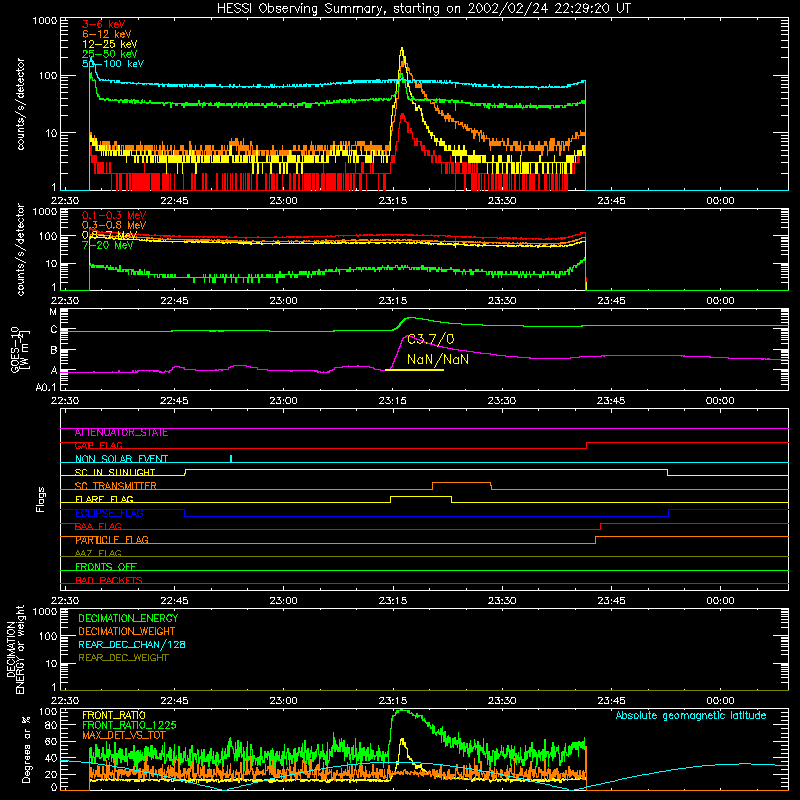
Task: Click the GAP_FLAG label
Action: pos(98,446)
